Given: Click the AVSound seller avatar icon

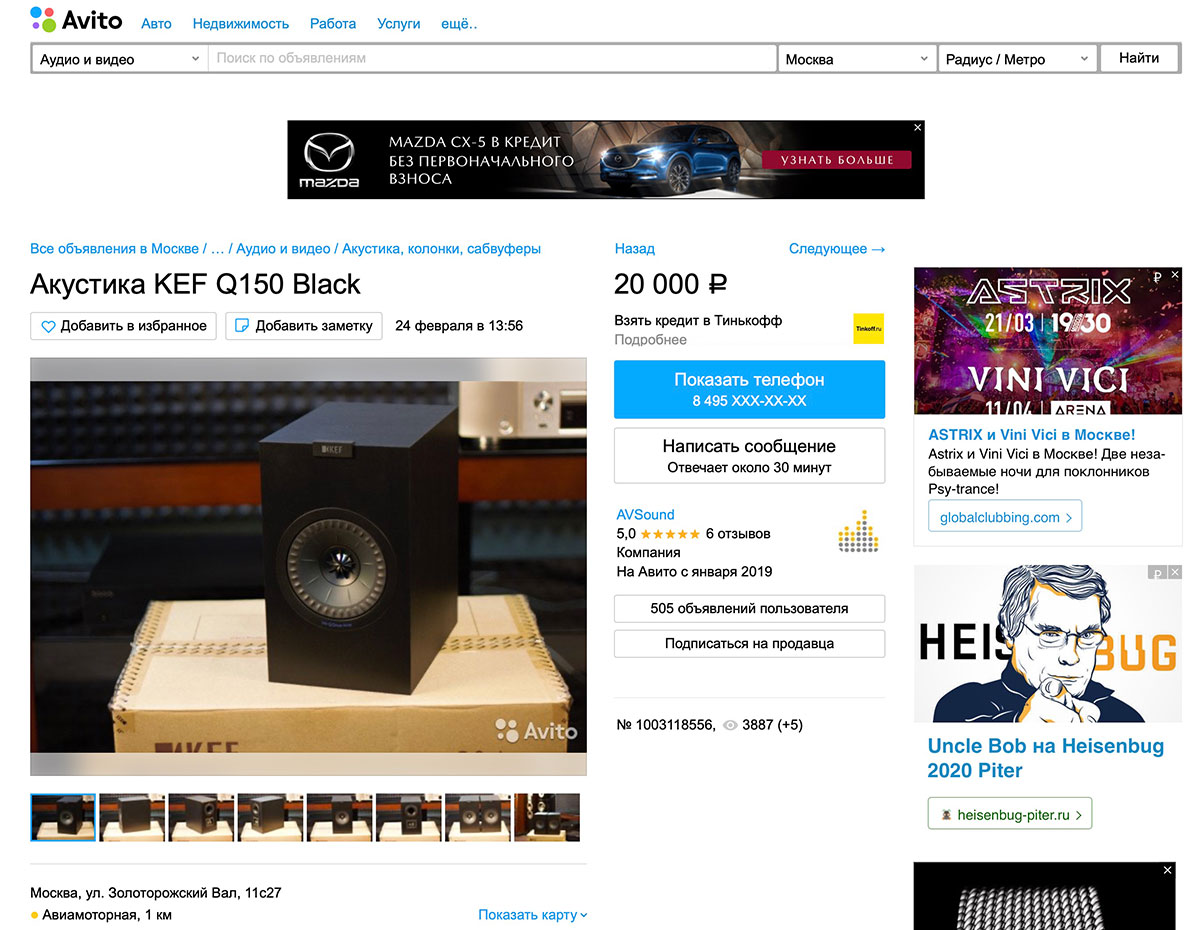Looking at the screenshot, I should [x=857, y=531].
